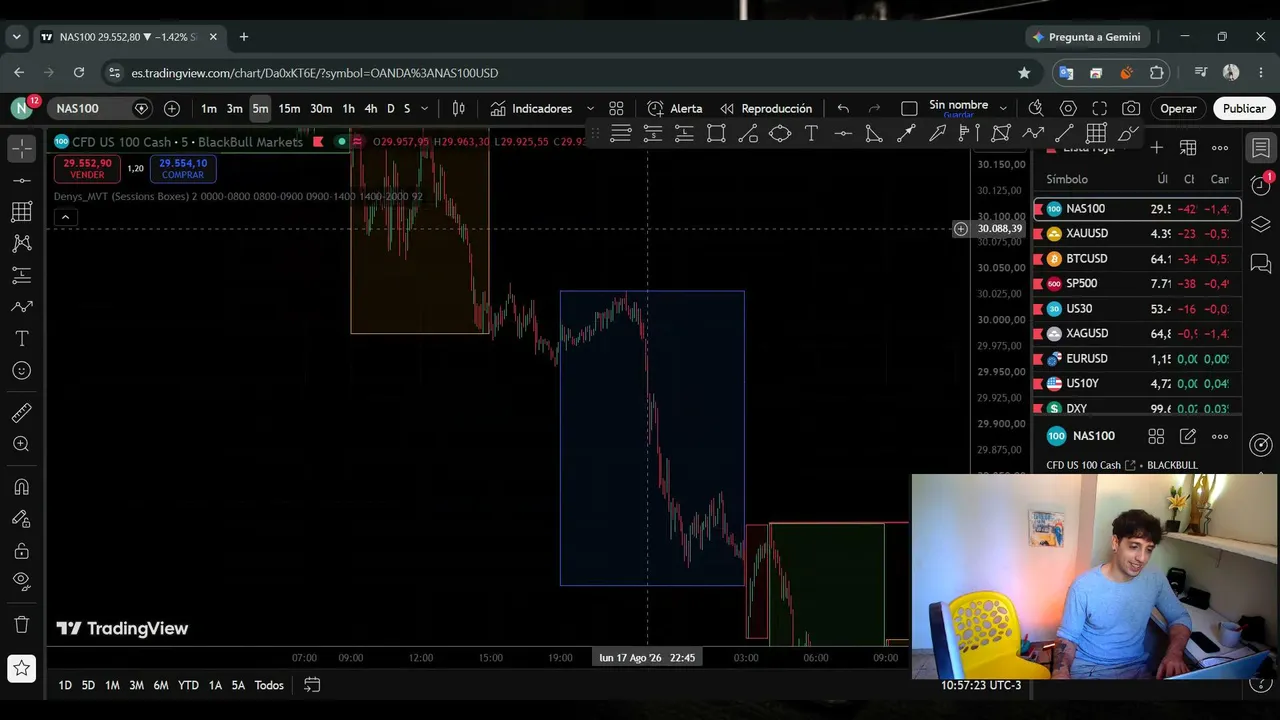Lock all drawing tools
This screenshot has height=720, width=1280.
(21, 551)
